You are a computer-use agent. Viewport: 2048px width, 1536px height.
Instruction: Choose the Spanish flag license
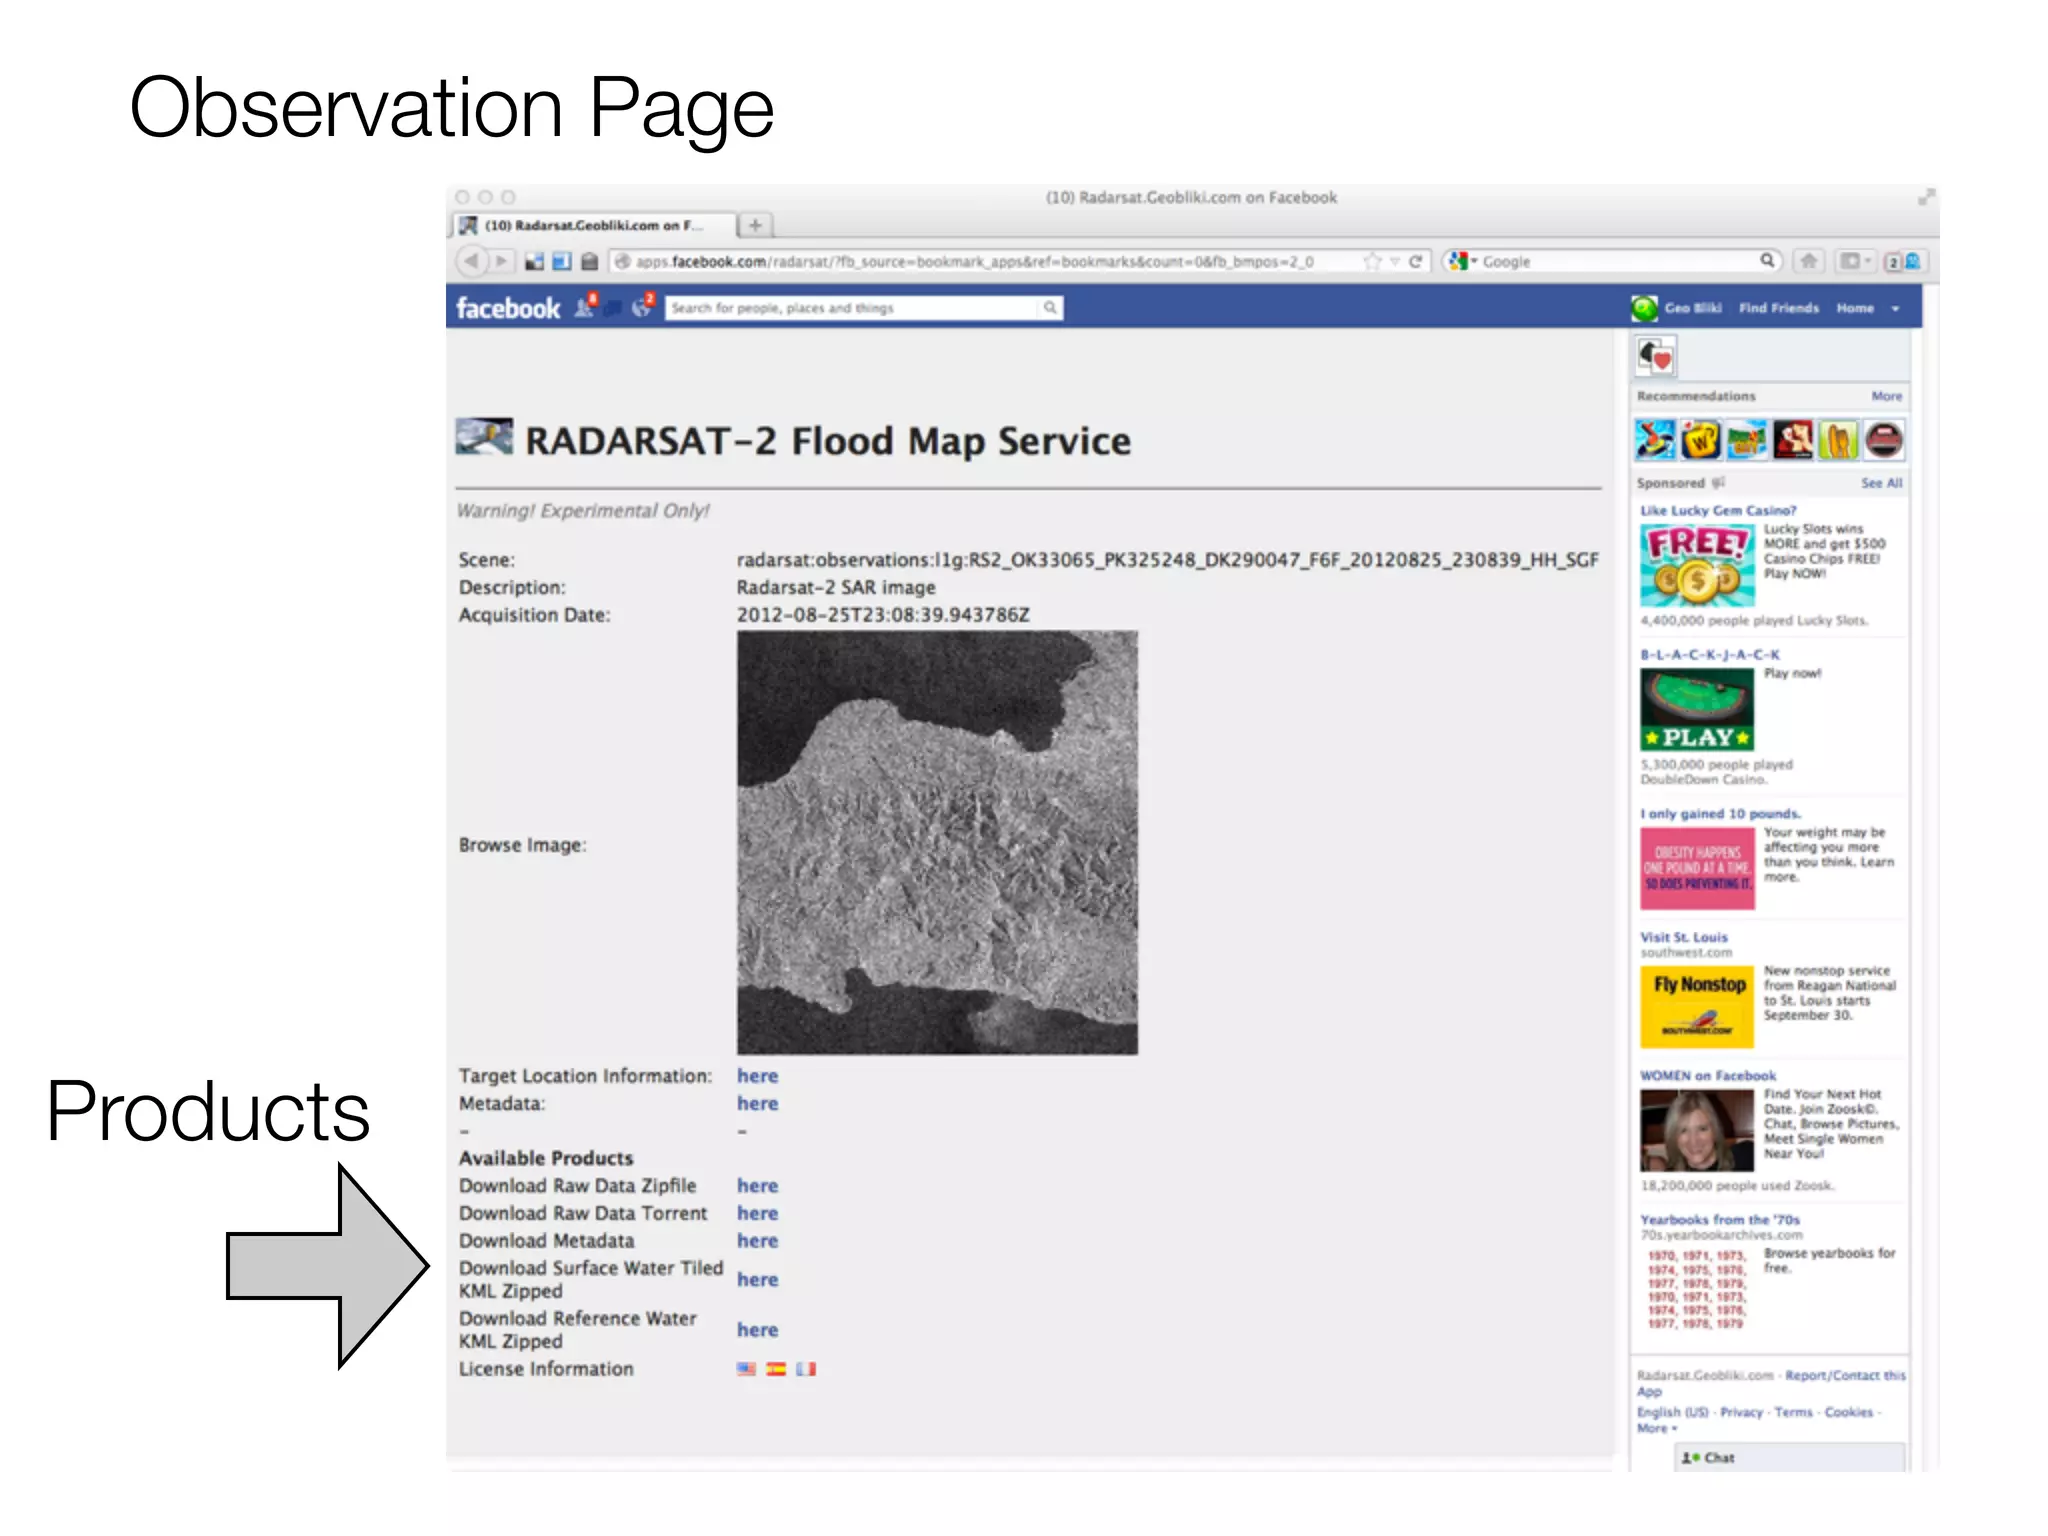point(776,1369)
